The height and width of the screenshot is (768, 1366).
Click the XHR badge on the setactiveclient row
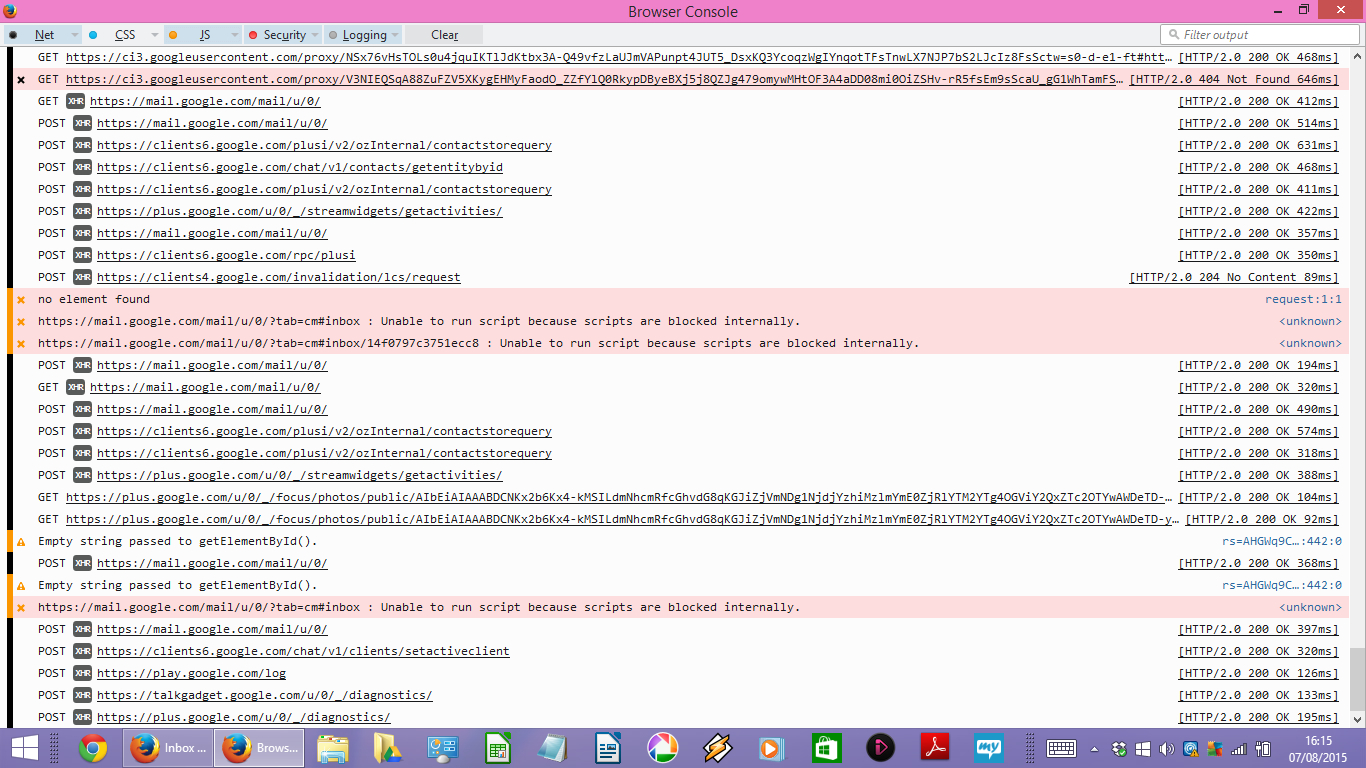[x=83, y=651]
